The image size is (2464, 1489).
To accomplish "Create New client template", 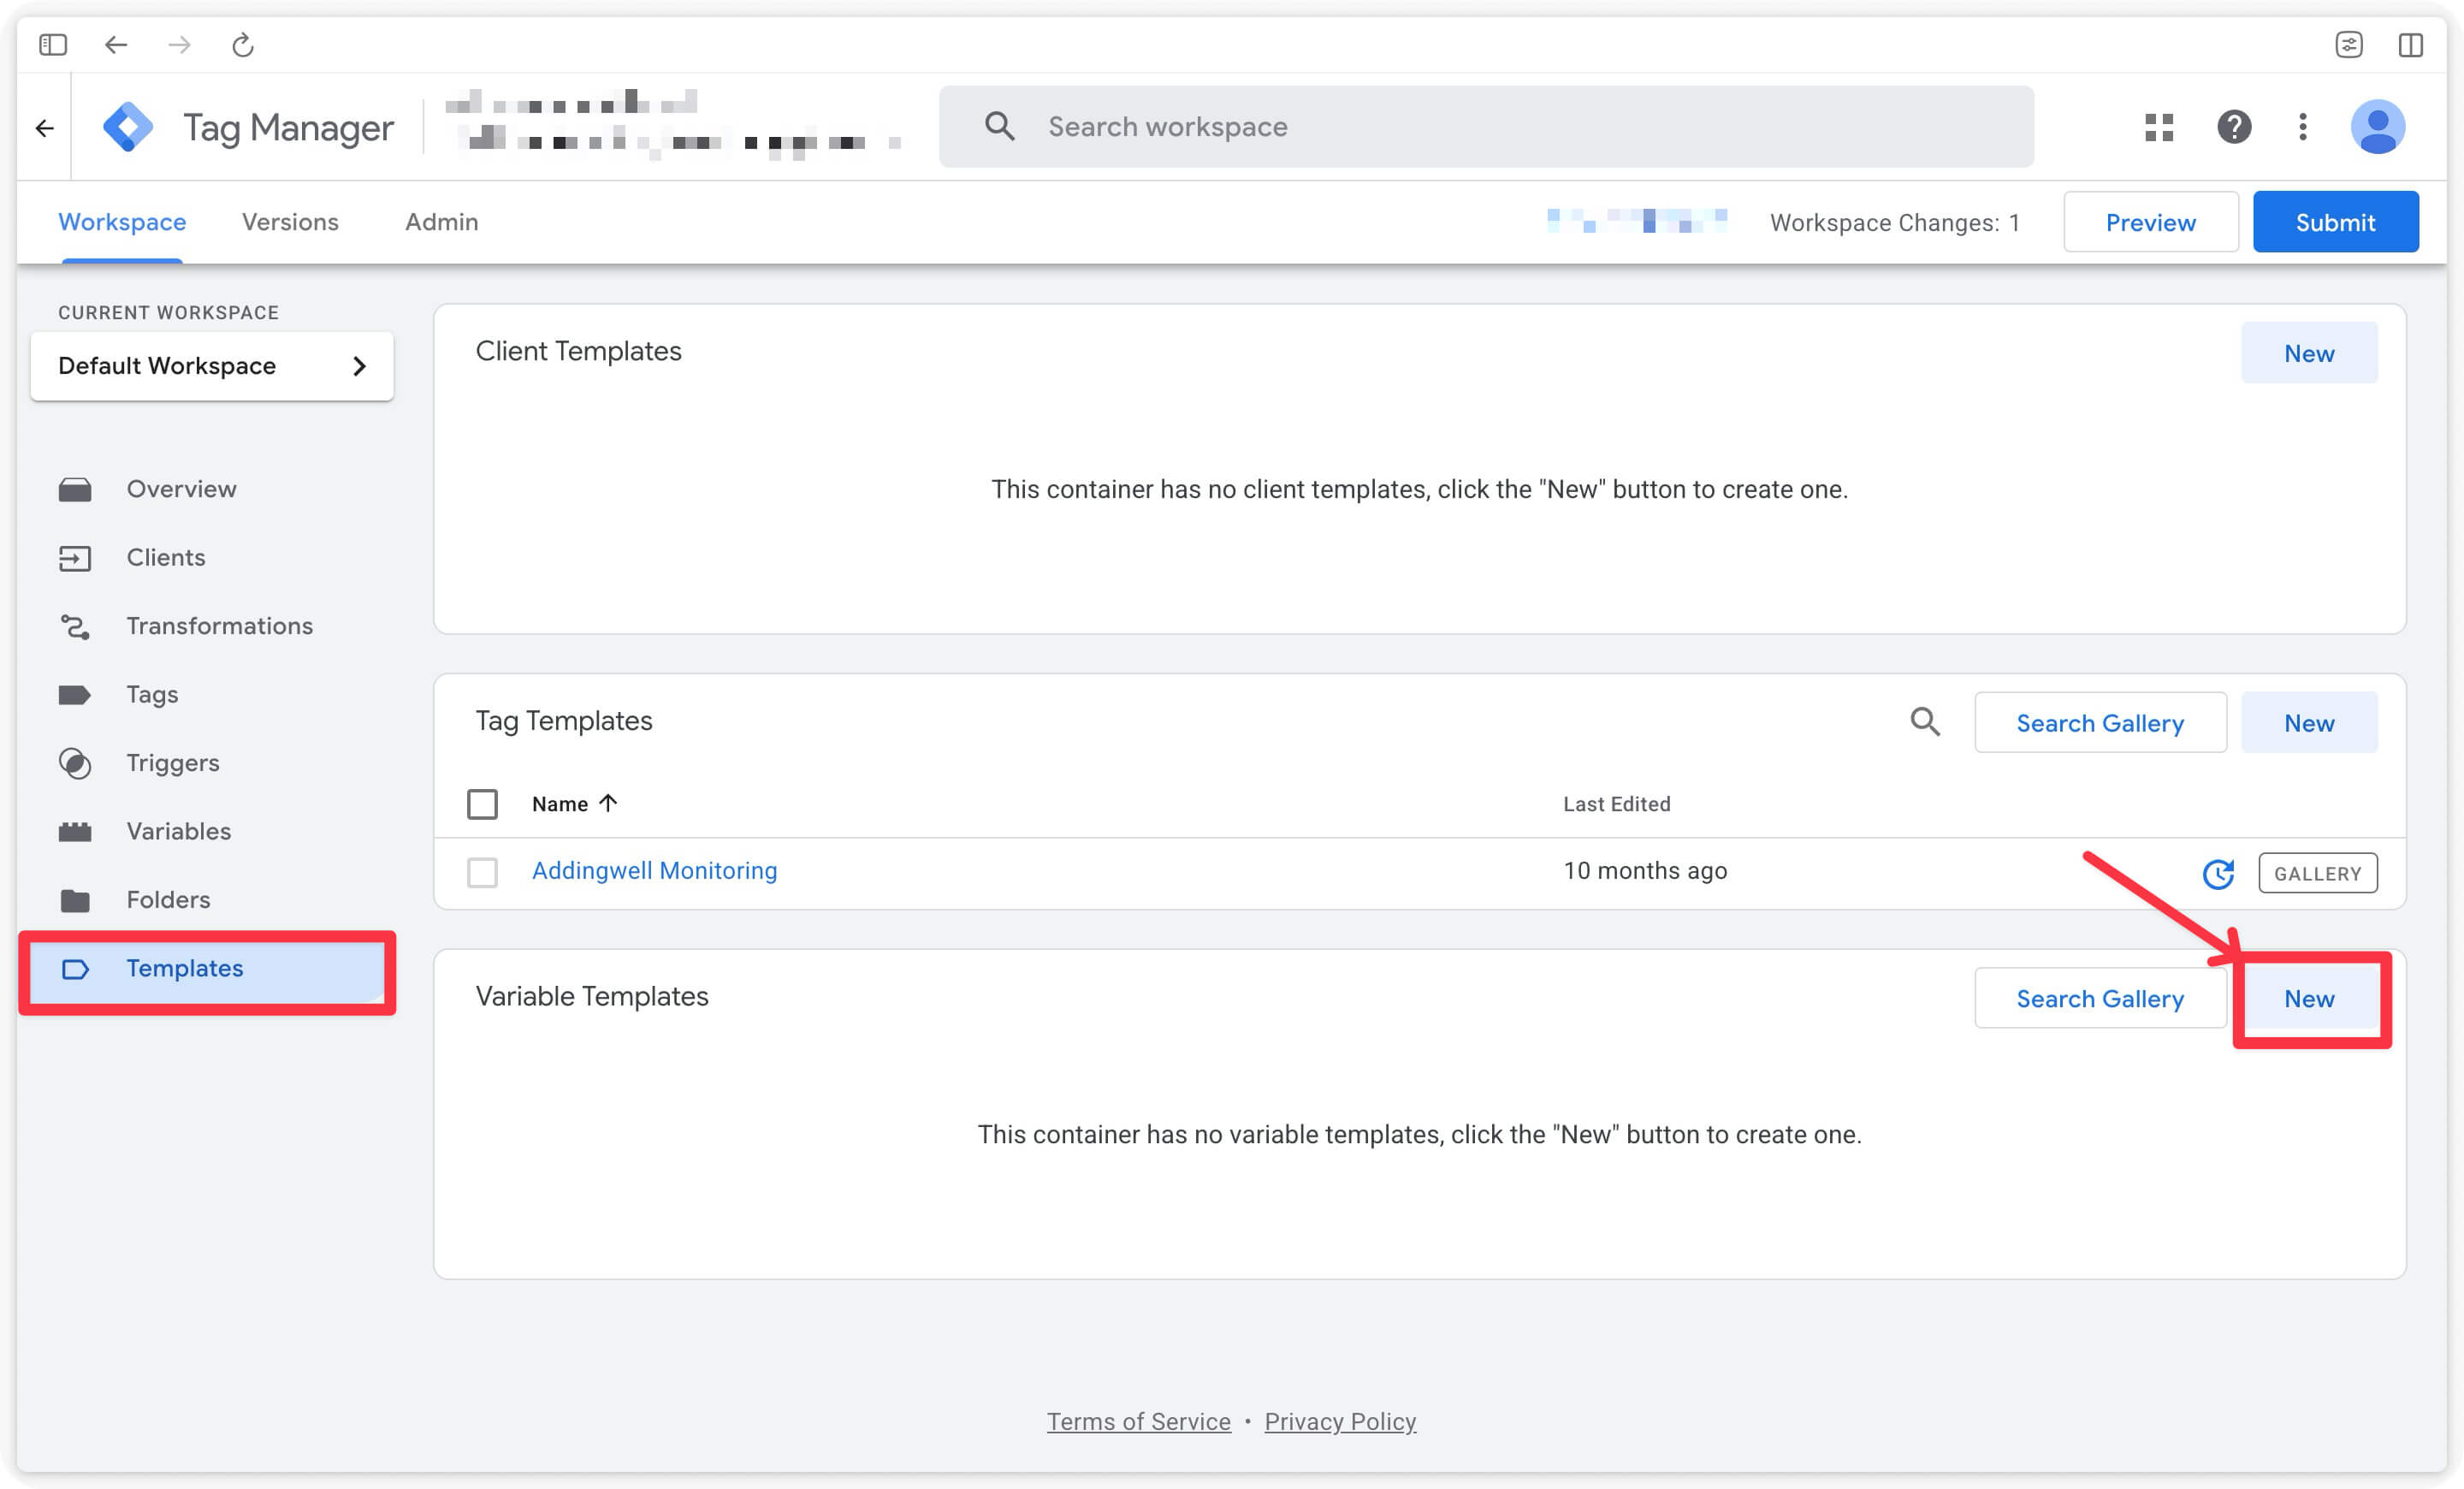I will tap(2309, 353).
